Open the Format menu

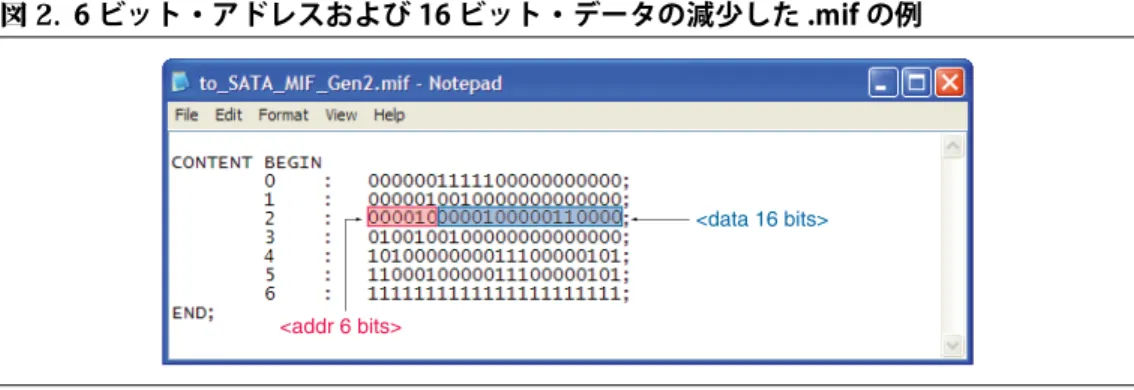pos(284,115)
